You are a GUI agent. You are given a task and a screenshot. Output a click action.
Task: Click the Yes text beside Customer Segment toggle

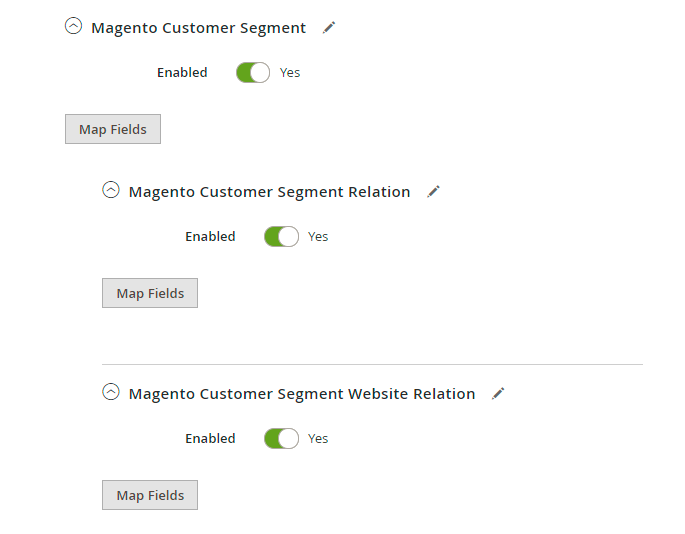(290, 73)
